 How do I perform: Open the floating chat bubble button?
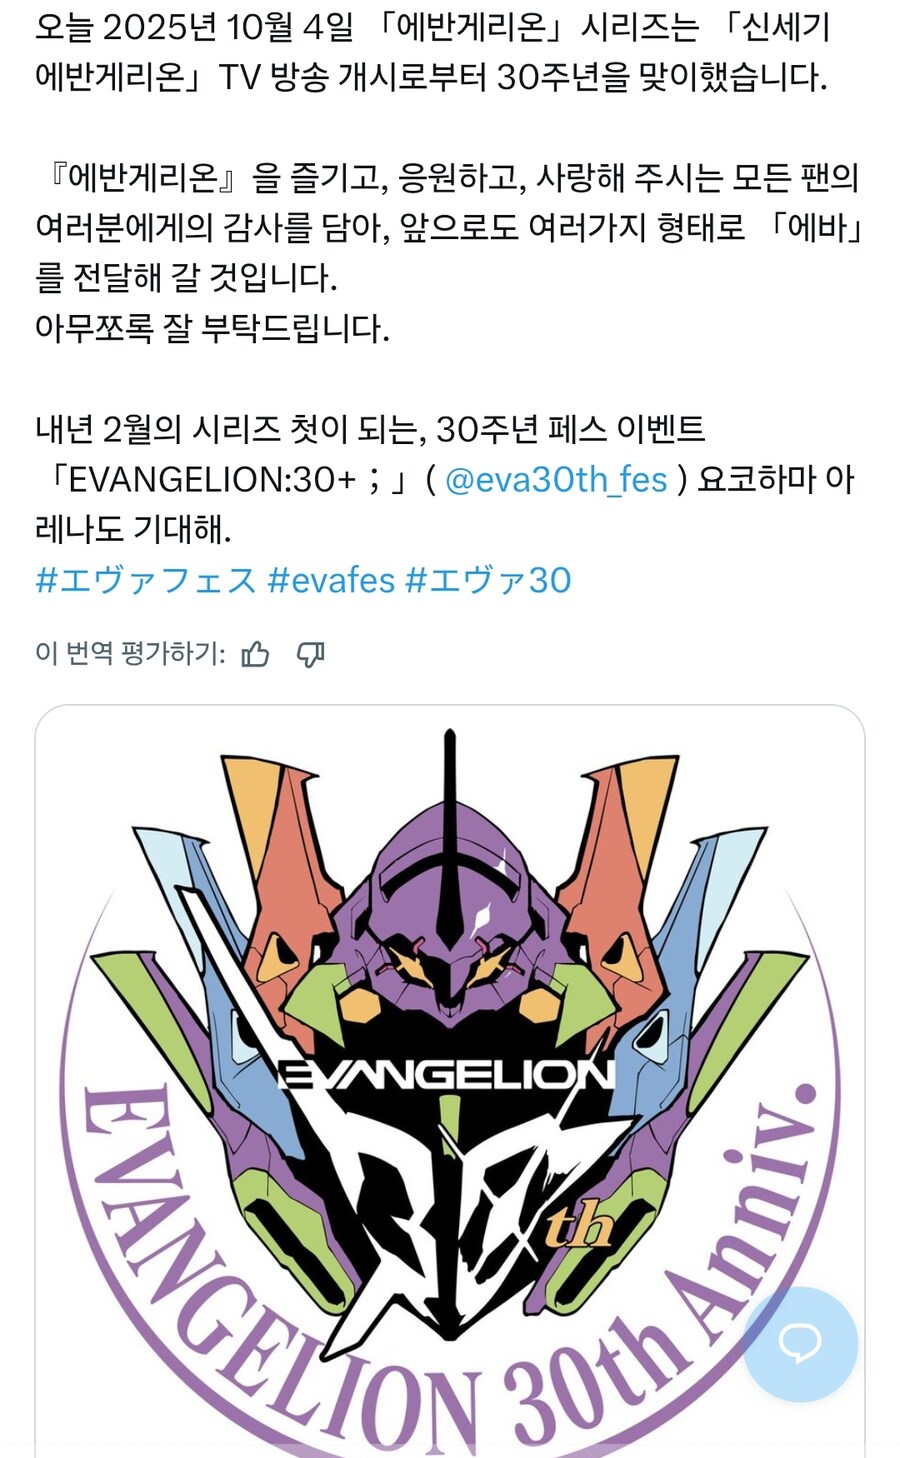pyautogui.click(x=800, y=1344)
